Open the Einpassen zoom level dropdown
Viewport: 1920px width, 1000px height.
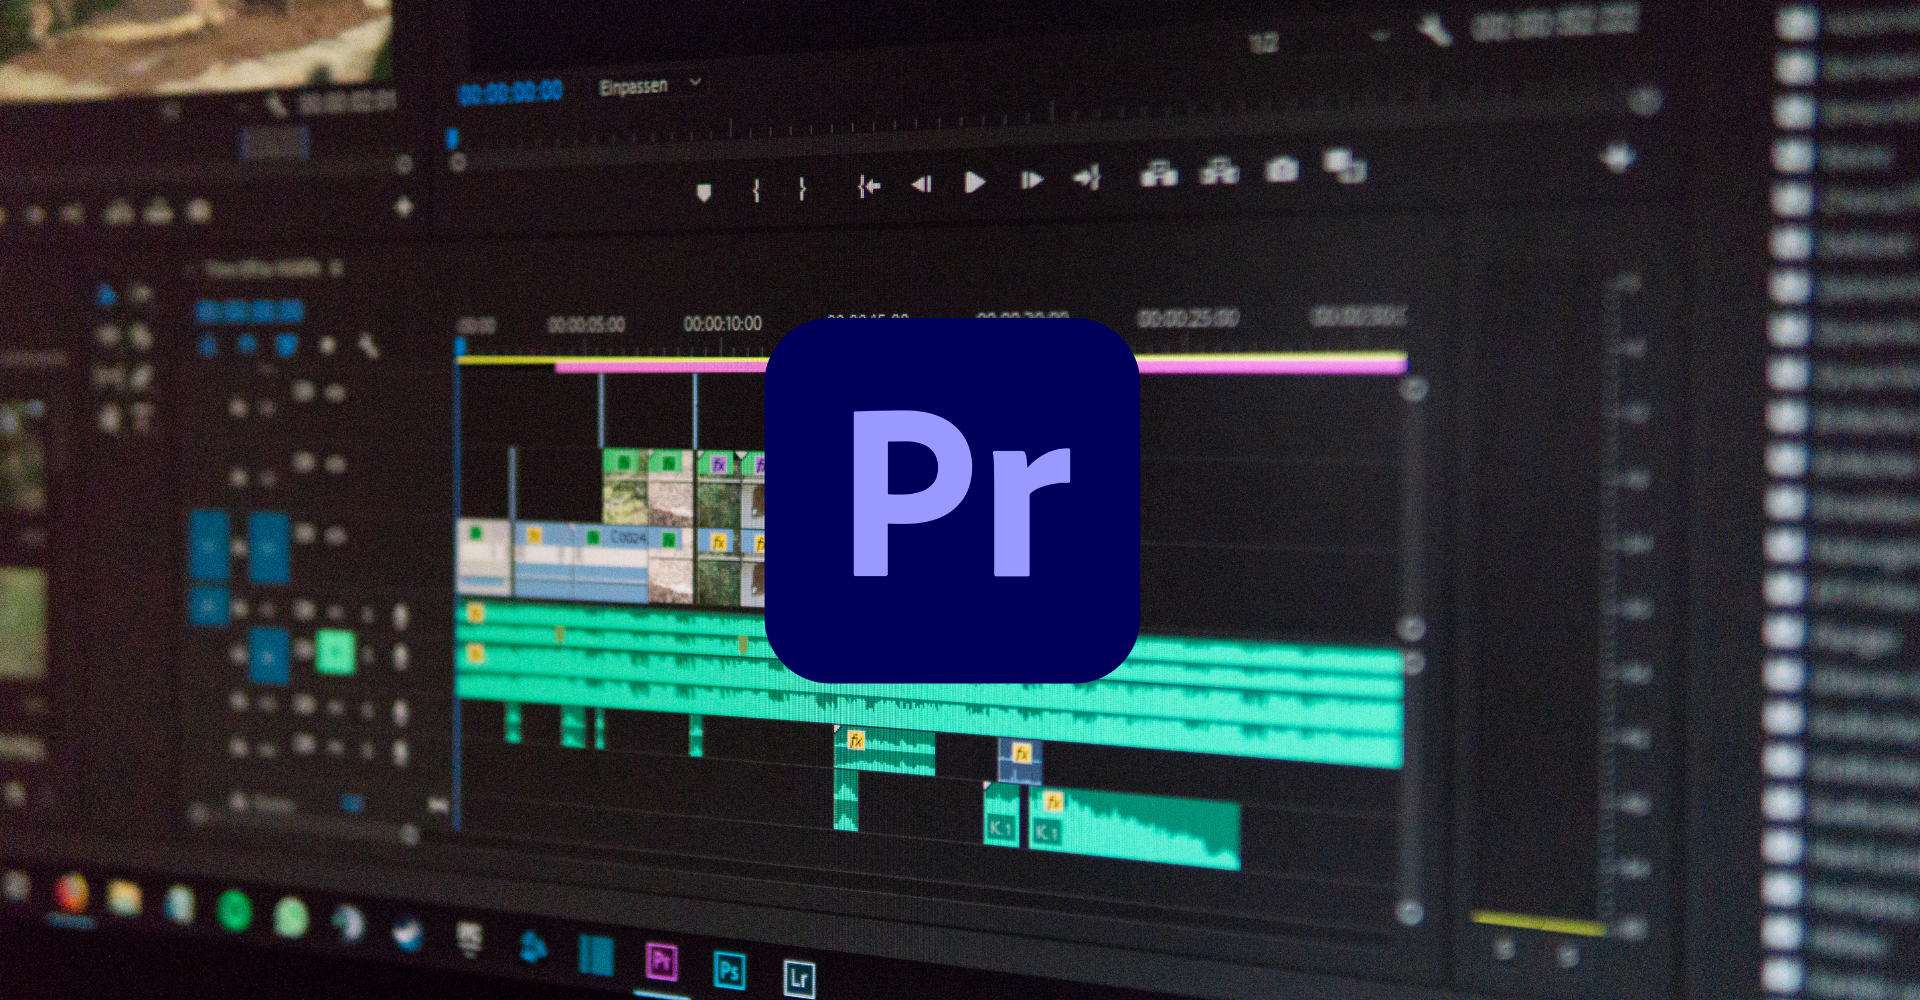[650, 86]
